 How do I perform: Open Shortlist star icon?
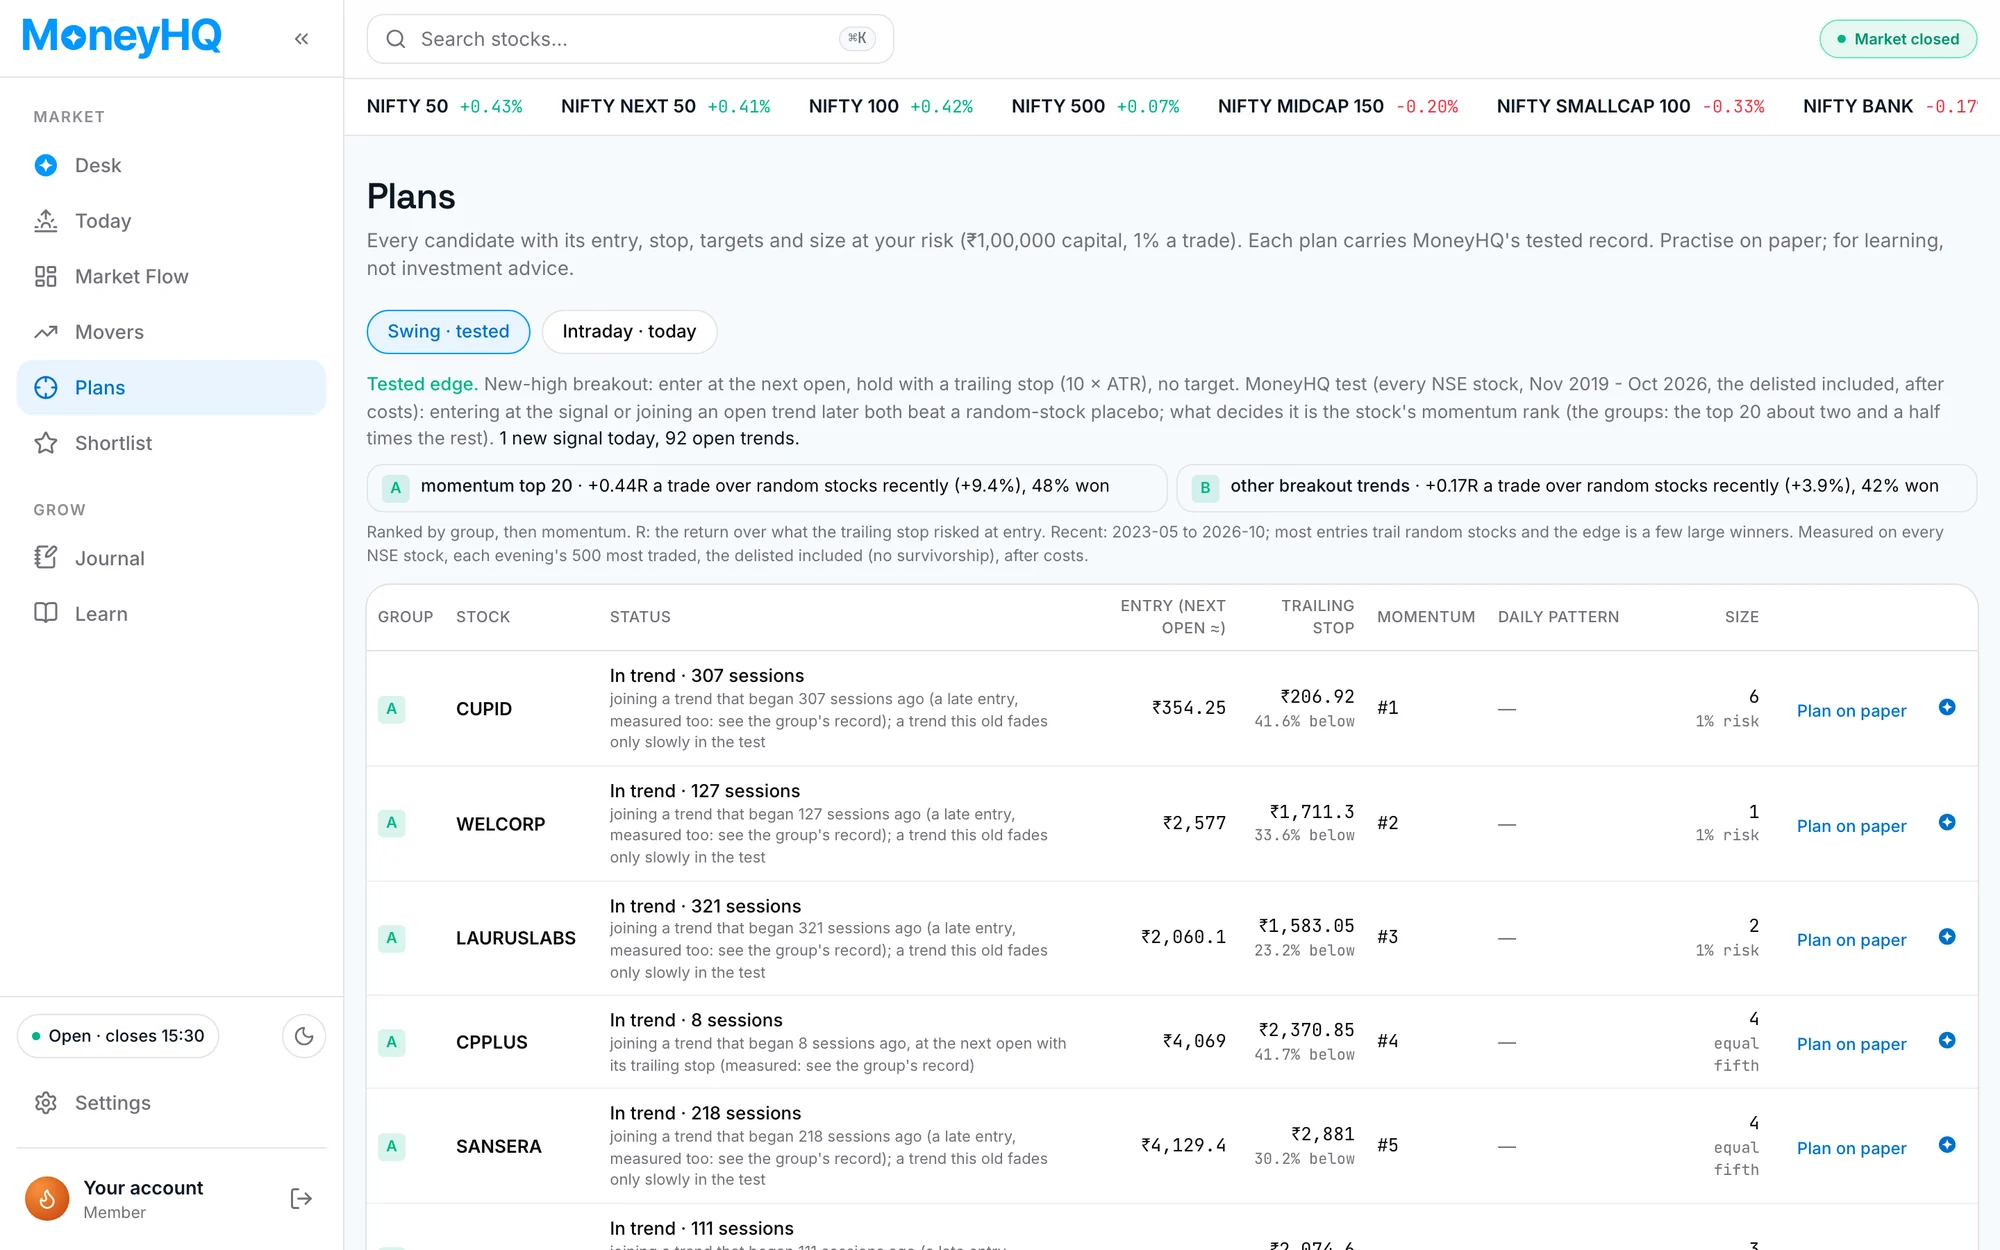click(46, 443)
